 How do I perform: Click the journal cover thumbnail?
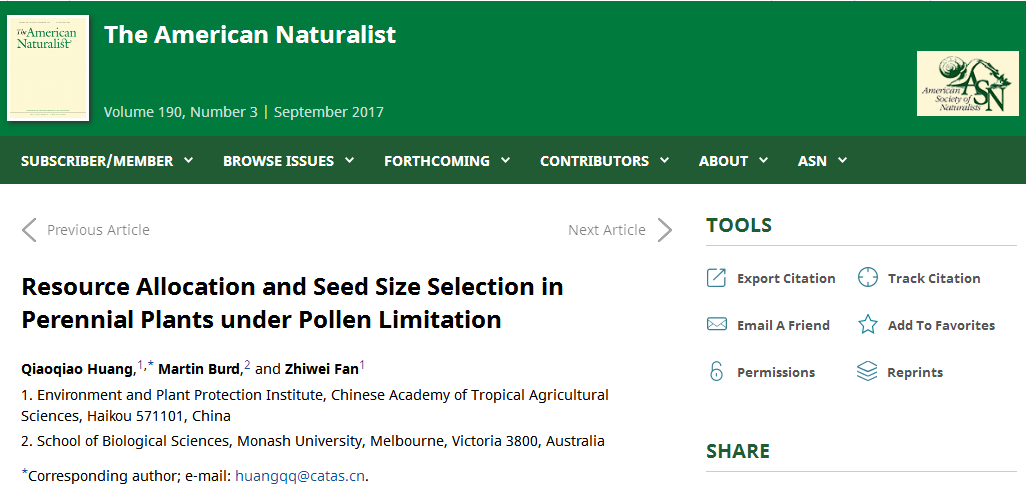[x=48, y=68]
